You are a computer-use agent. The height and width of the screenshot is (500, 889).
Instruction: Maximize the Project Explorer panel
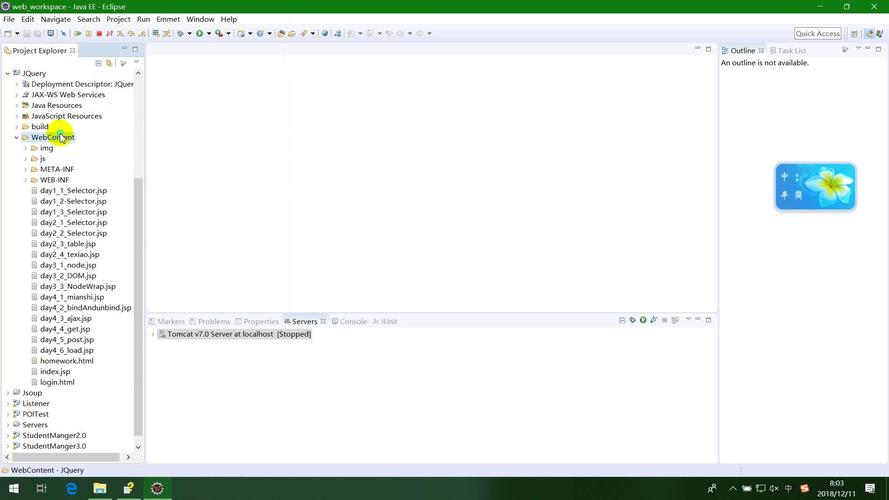click(x=135, y=49)
